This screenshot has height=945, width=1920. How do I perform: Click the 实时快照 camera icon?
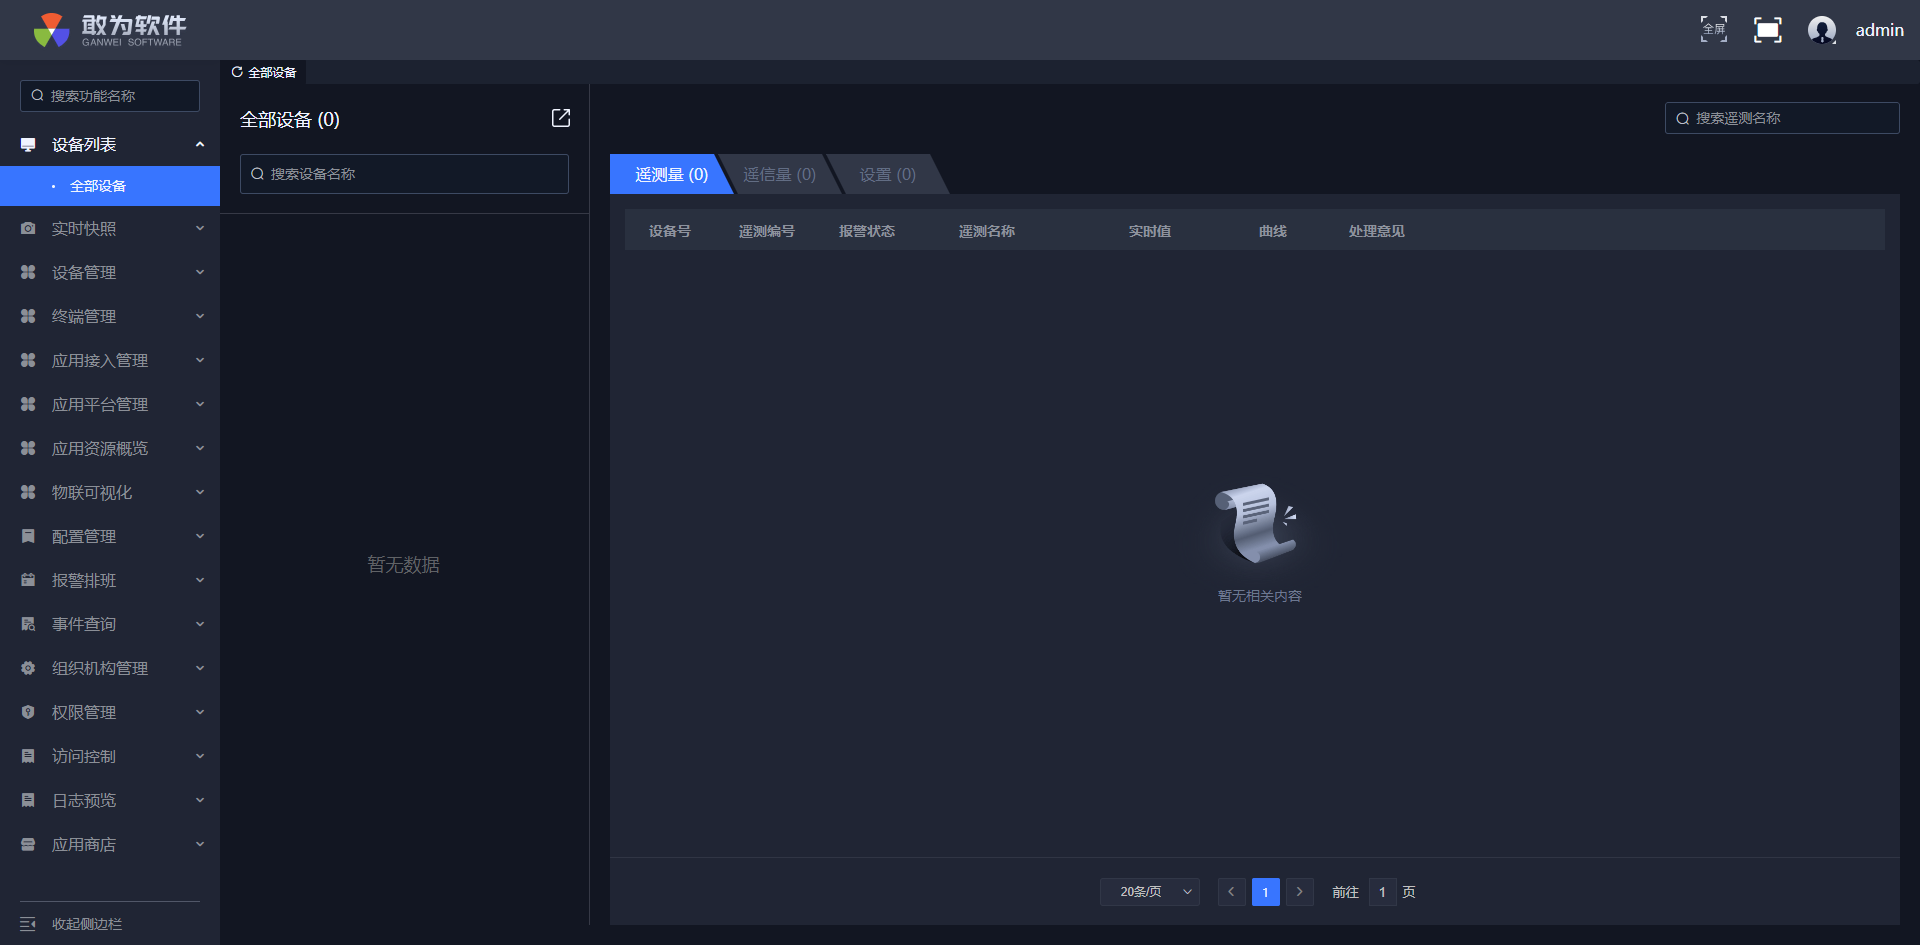[x=28, y=229]
